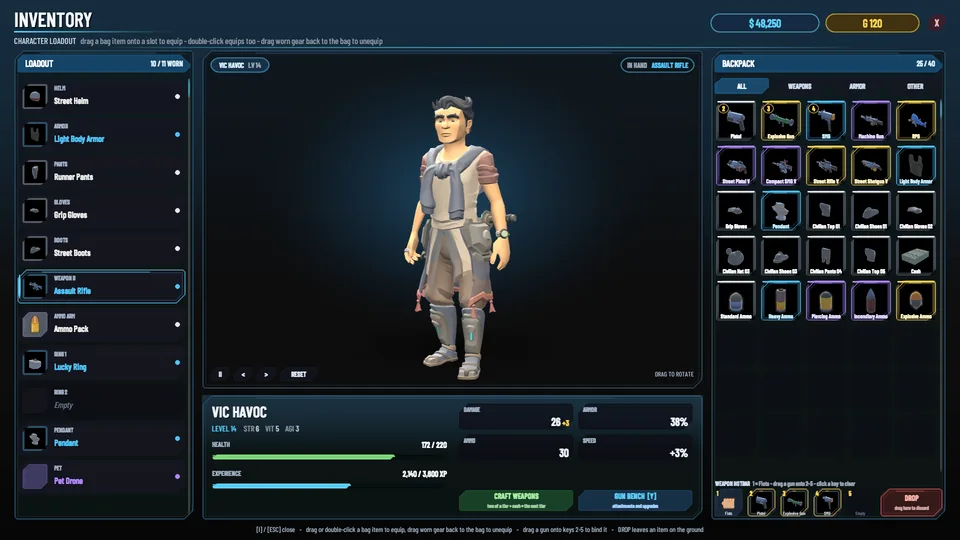Screen dimensions: 960x540
Task: Select Heavy Ammo in backpack
Action: 781,301
